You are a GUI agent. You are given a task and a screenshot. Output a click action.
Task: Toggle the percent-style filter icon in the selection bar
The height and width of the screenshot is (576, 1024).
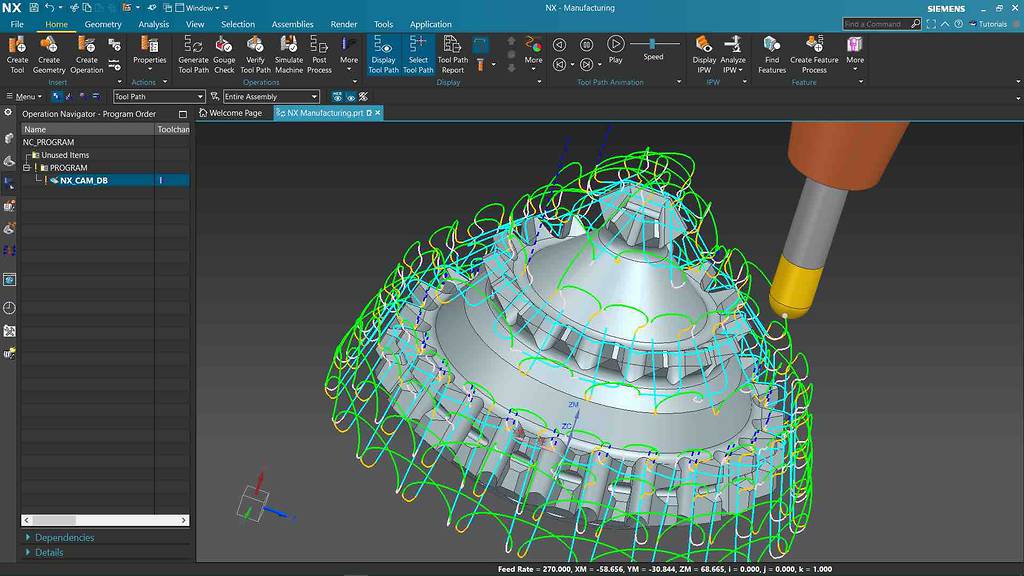363,97
